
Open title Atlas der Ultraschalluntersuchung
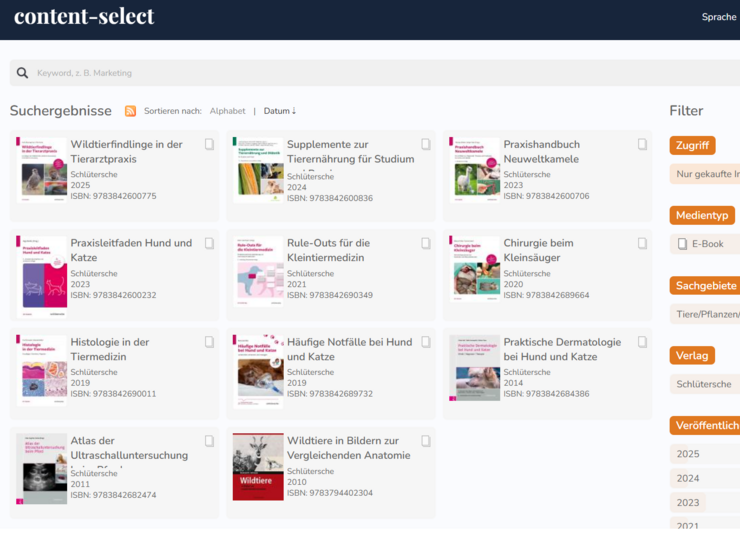click(129, 448)
